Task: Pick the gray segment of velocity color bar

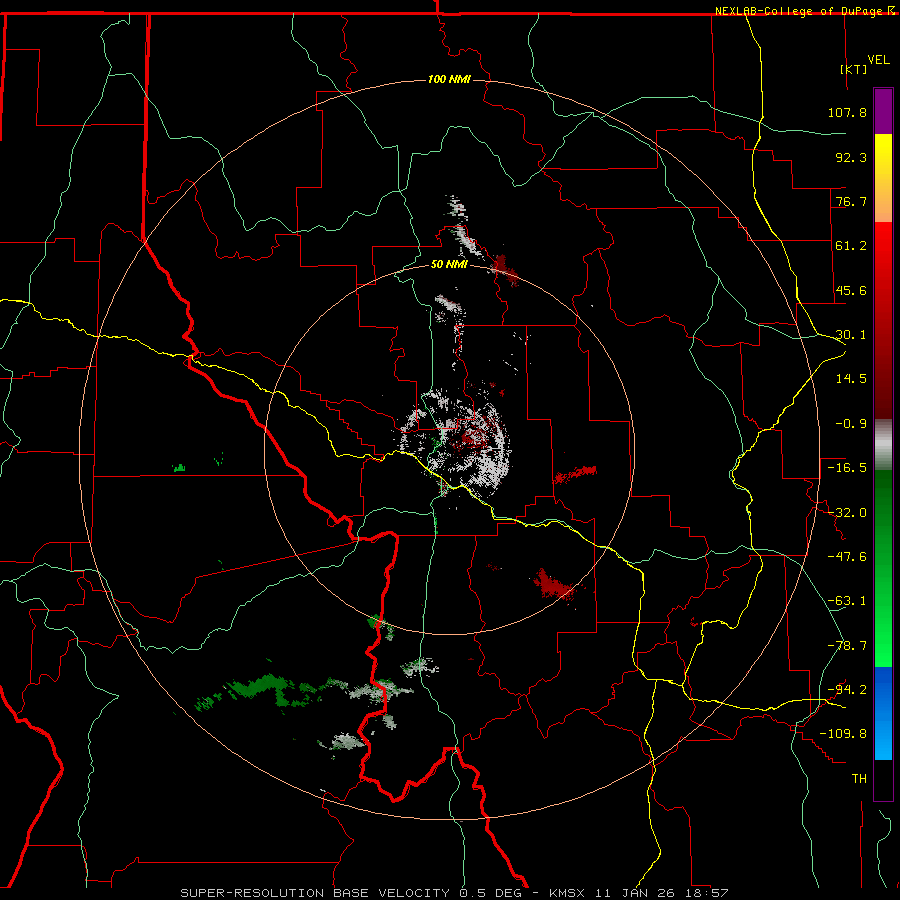Action: [x=883, y=445]
